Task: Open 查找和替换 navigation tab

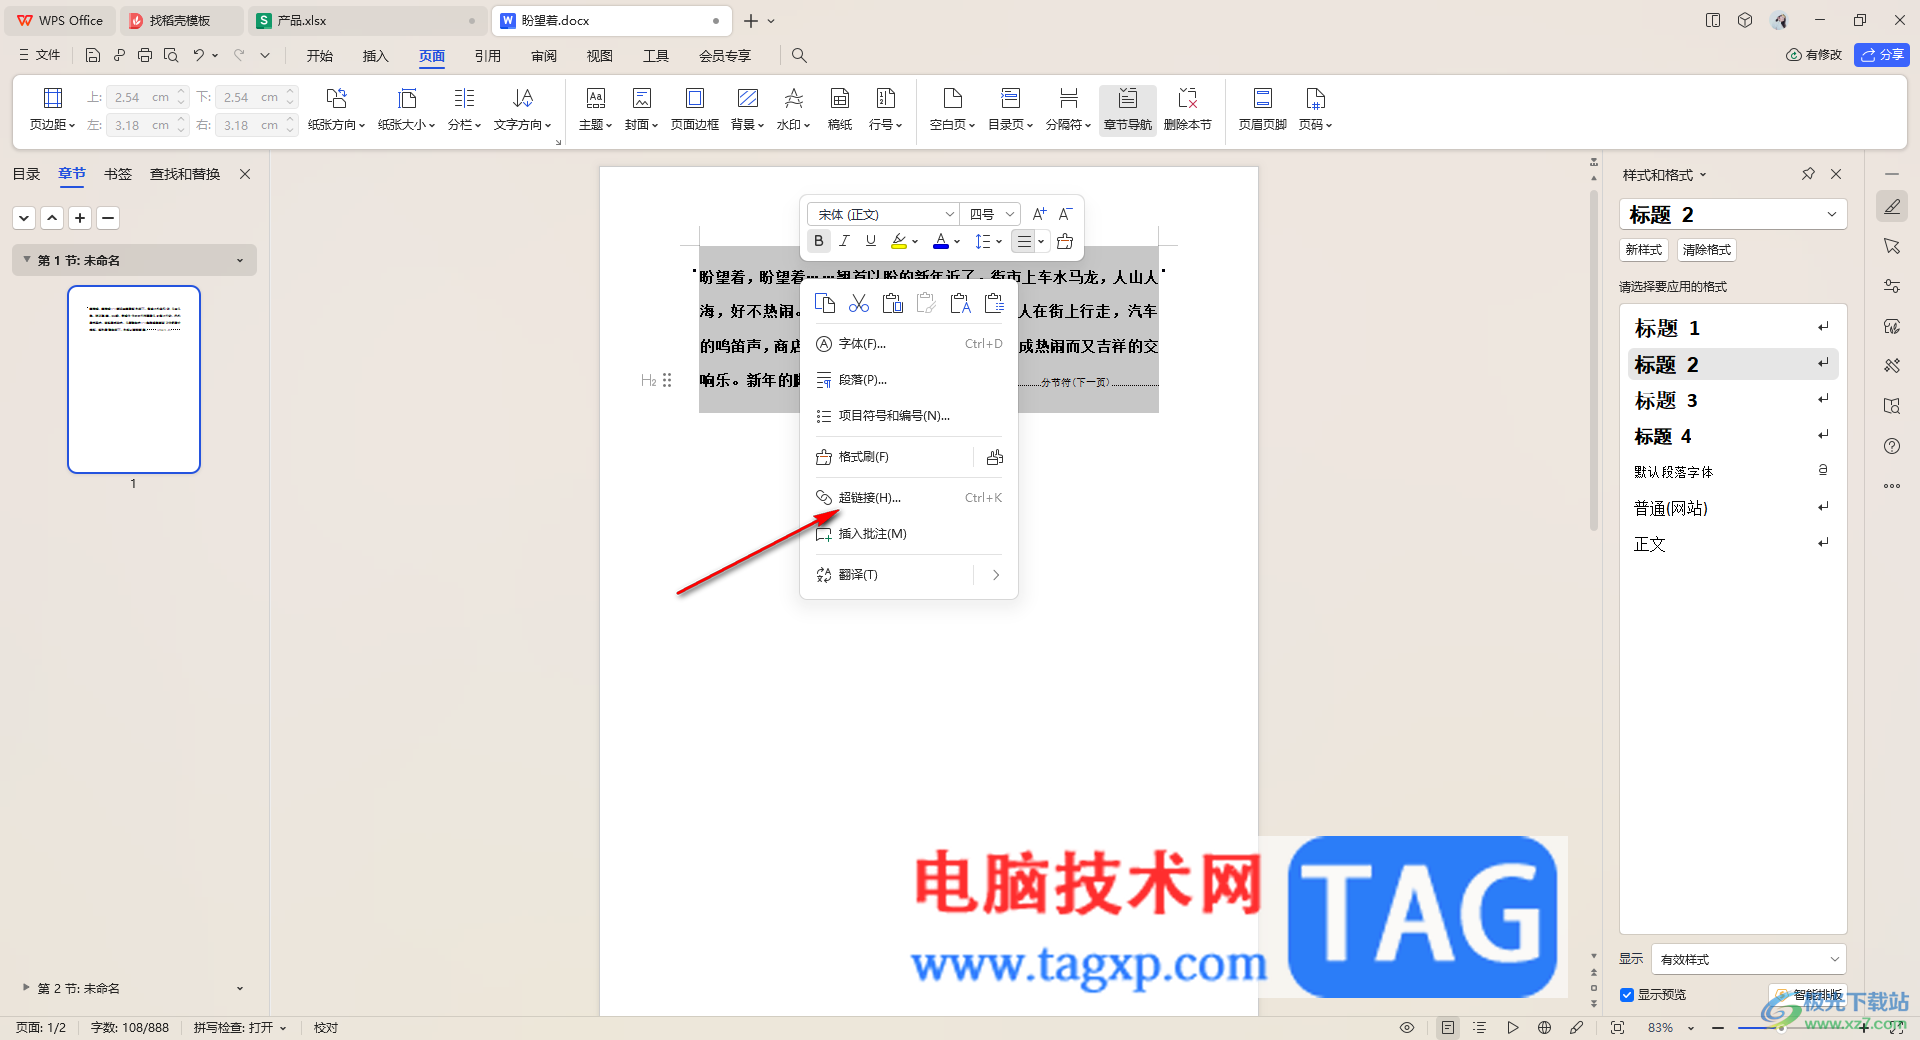Action: tap(185, 174)
